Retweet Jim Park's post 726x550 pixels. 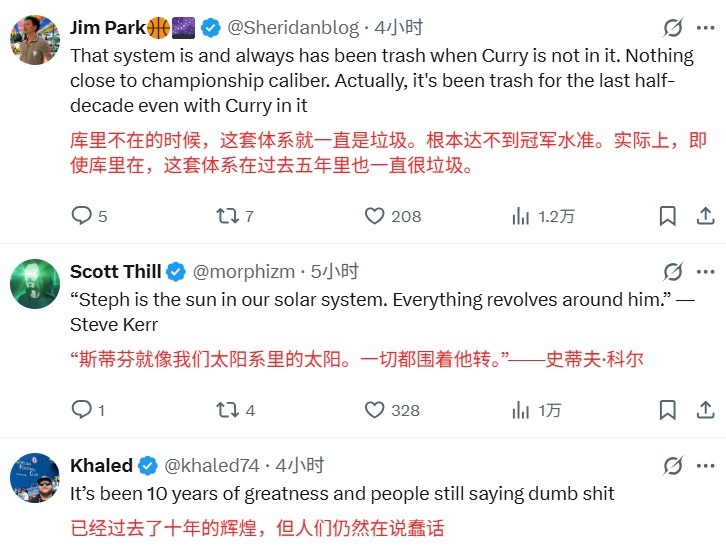pyautogui.click(x=227, y=216)
